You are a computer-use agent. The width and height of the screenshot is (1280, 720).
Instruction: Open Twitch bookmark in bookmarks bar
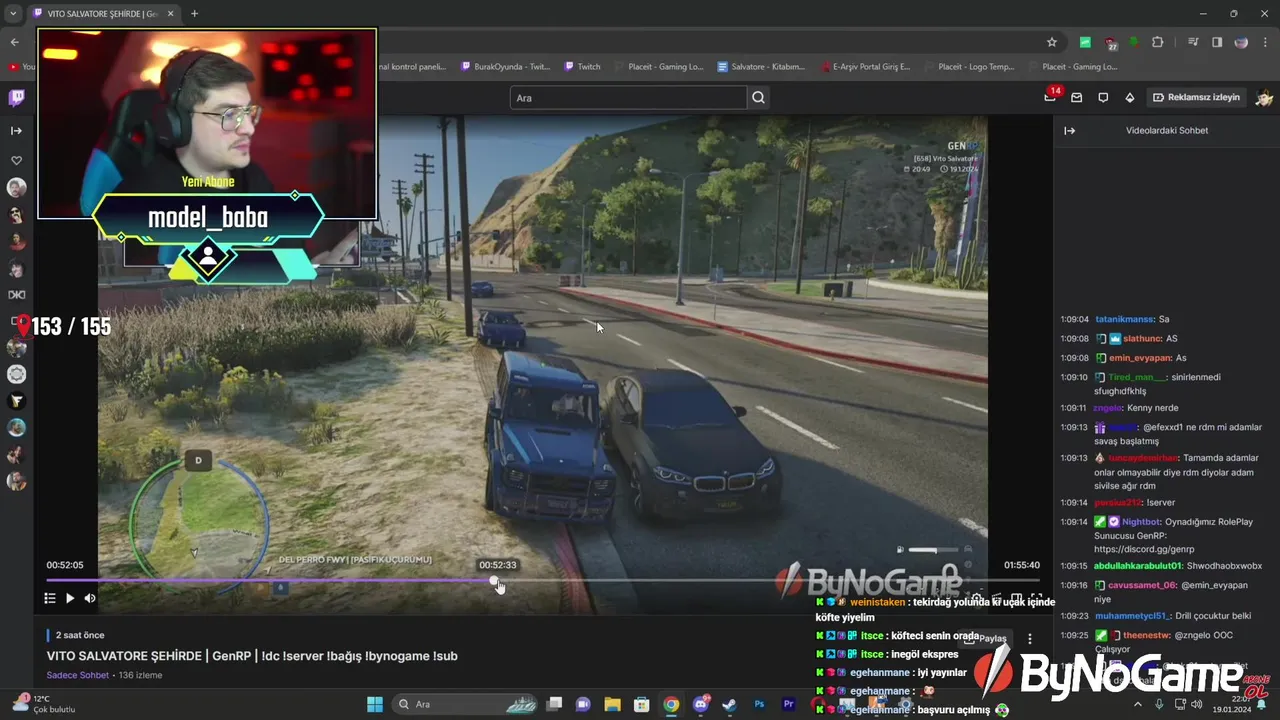[583, 67]
